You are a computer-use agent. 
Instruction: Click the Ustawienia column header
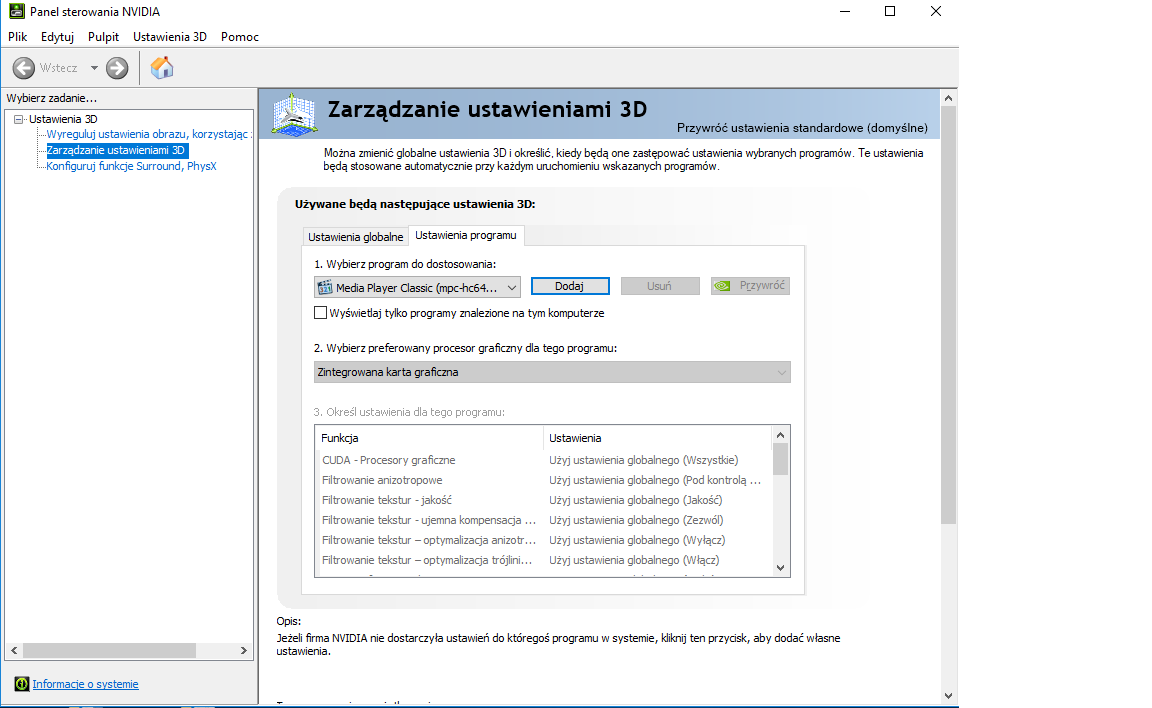[x=658, y=438]
